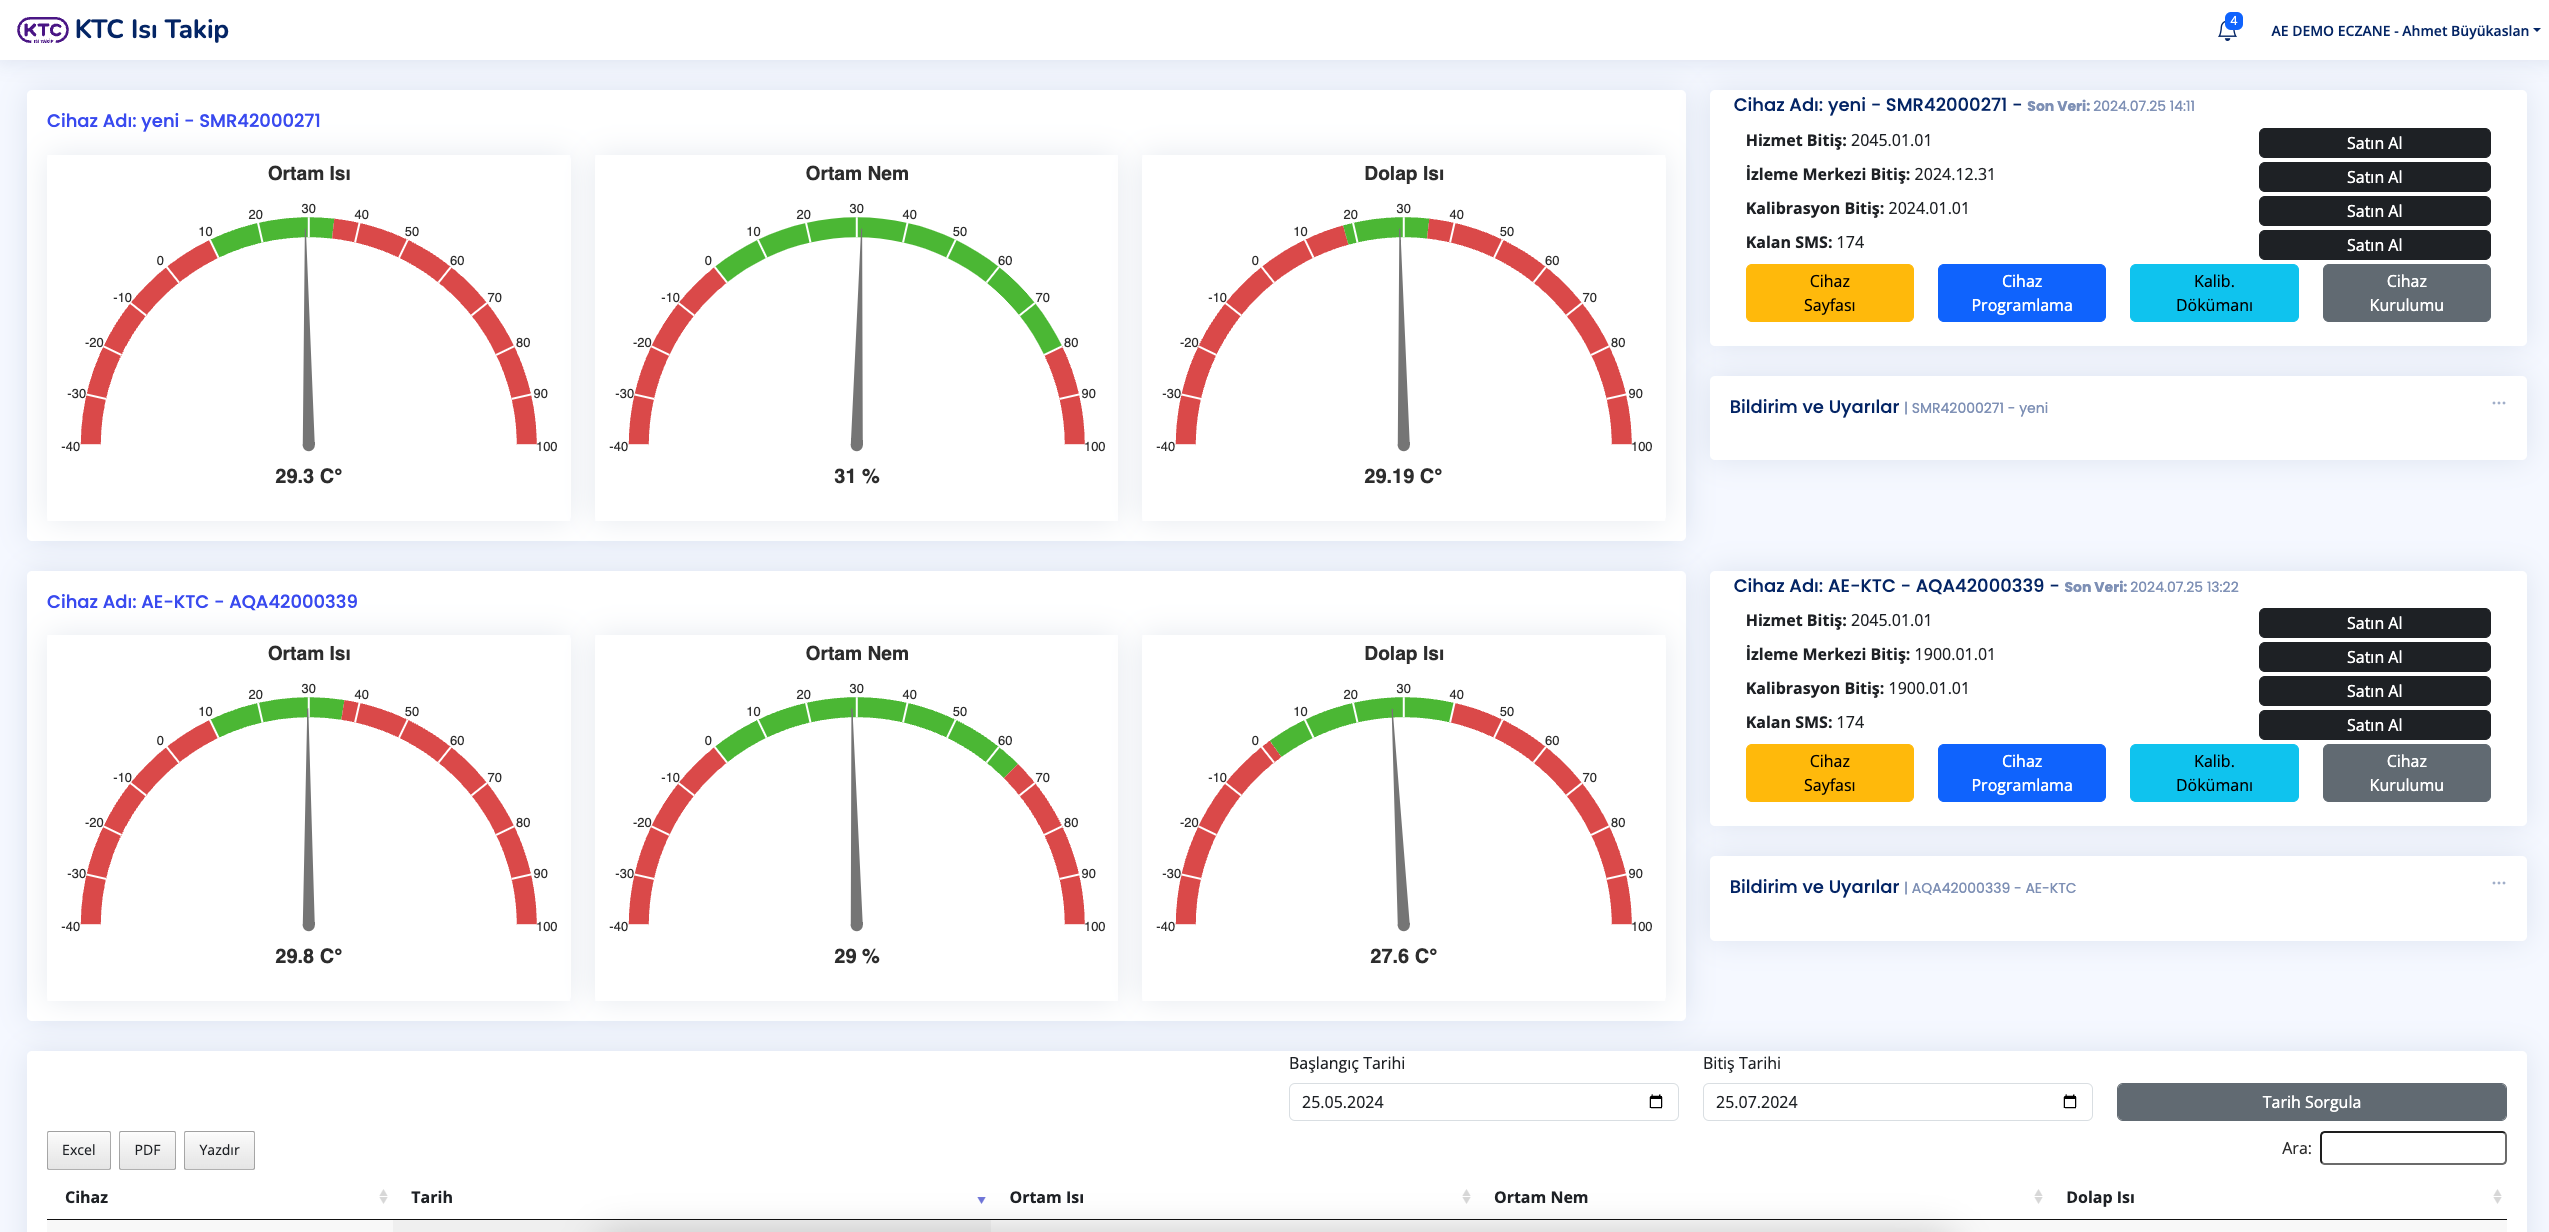Expand AE DEMO ECZANE user dropdown

point(2404,31)
